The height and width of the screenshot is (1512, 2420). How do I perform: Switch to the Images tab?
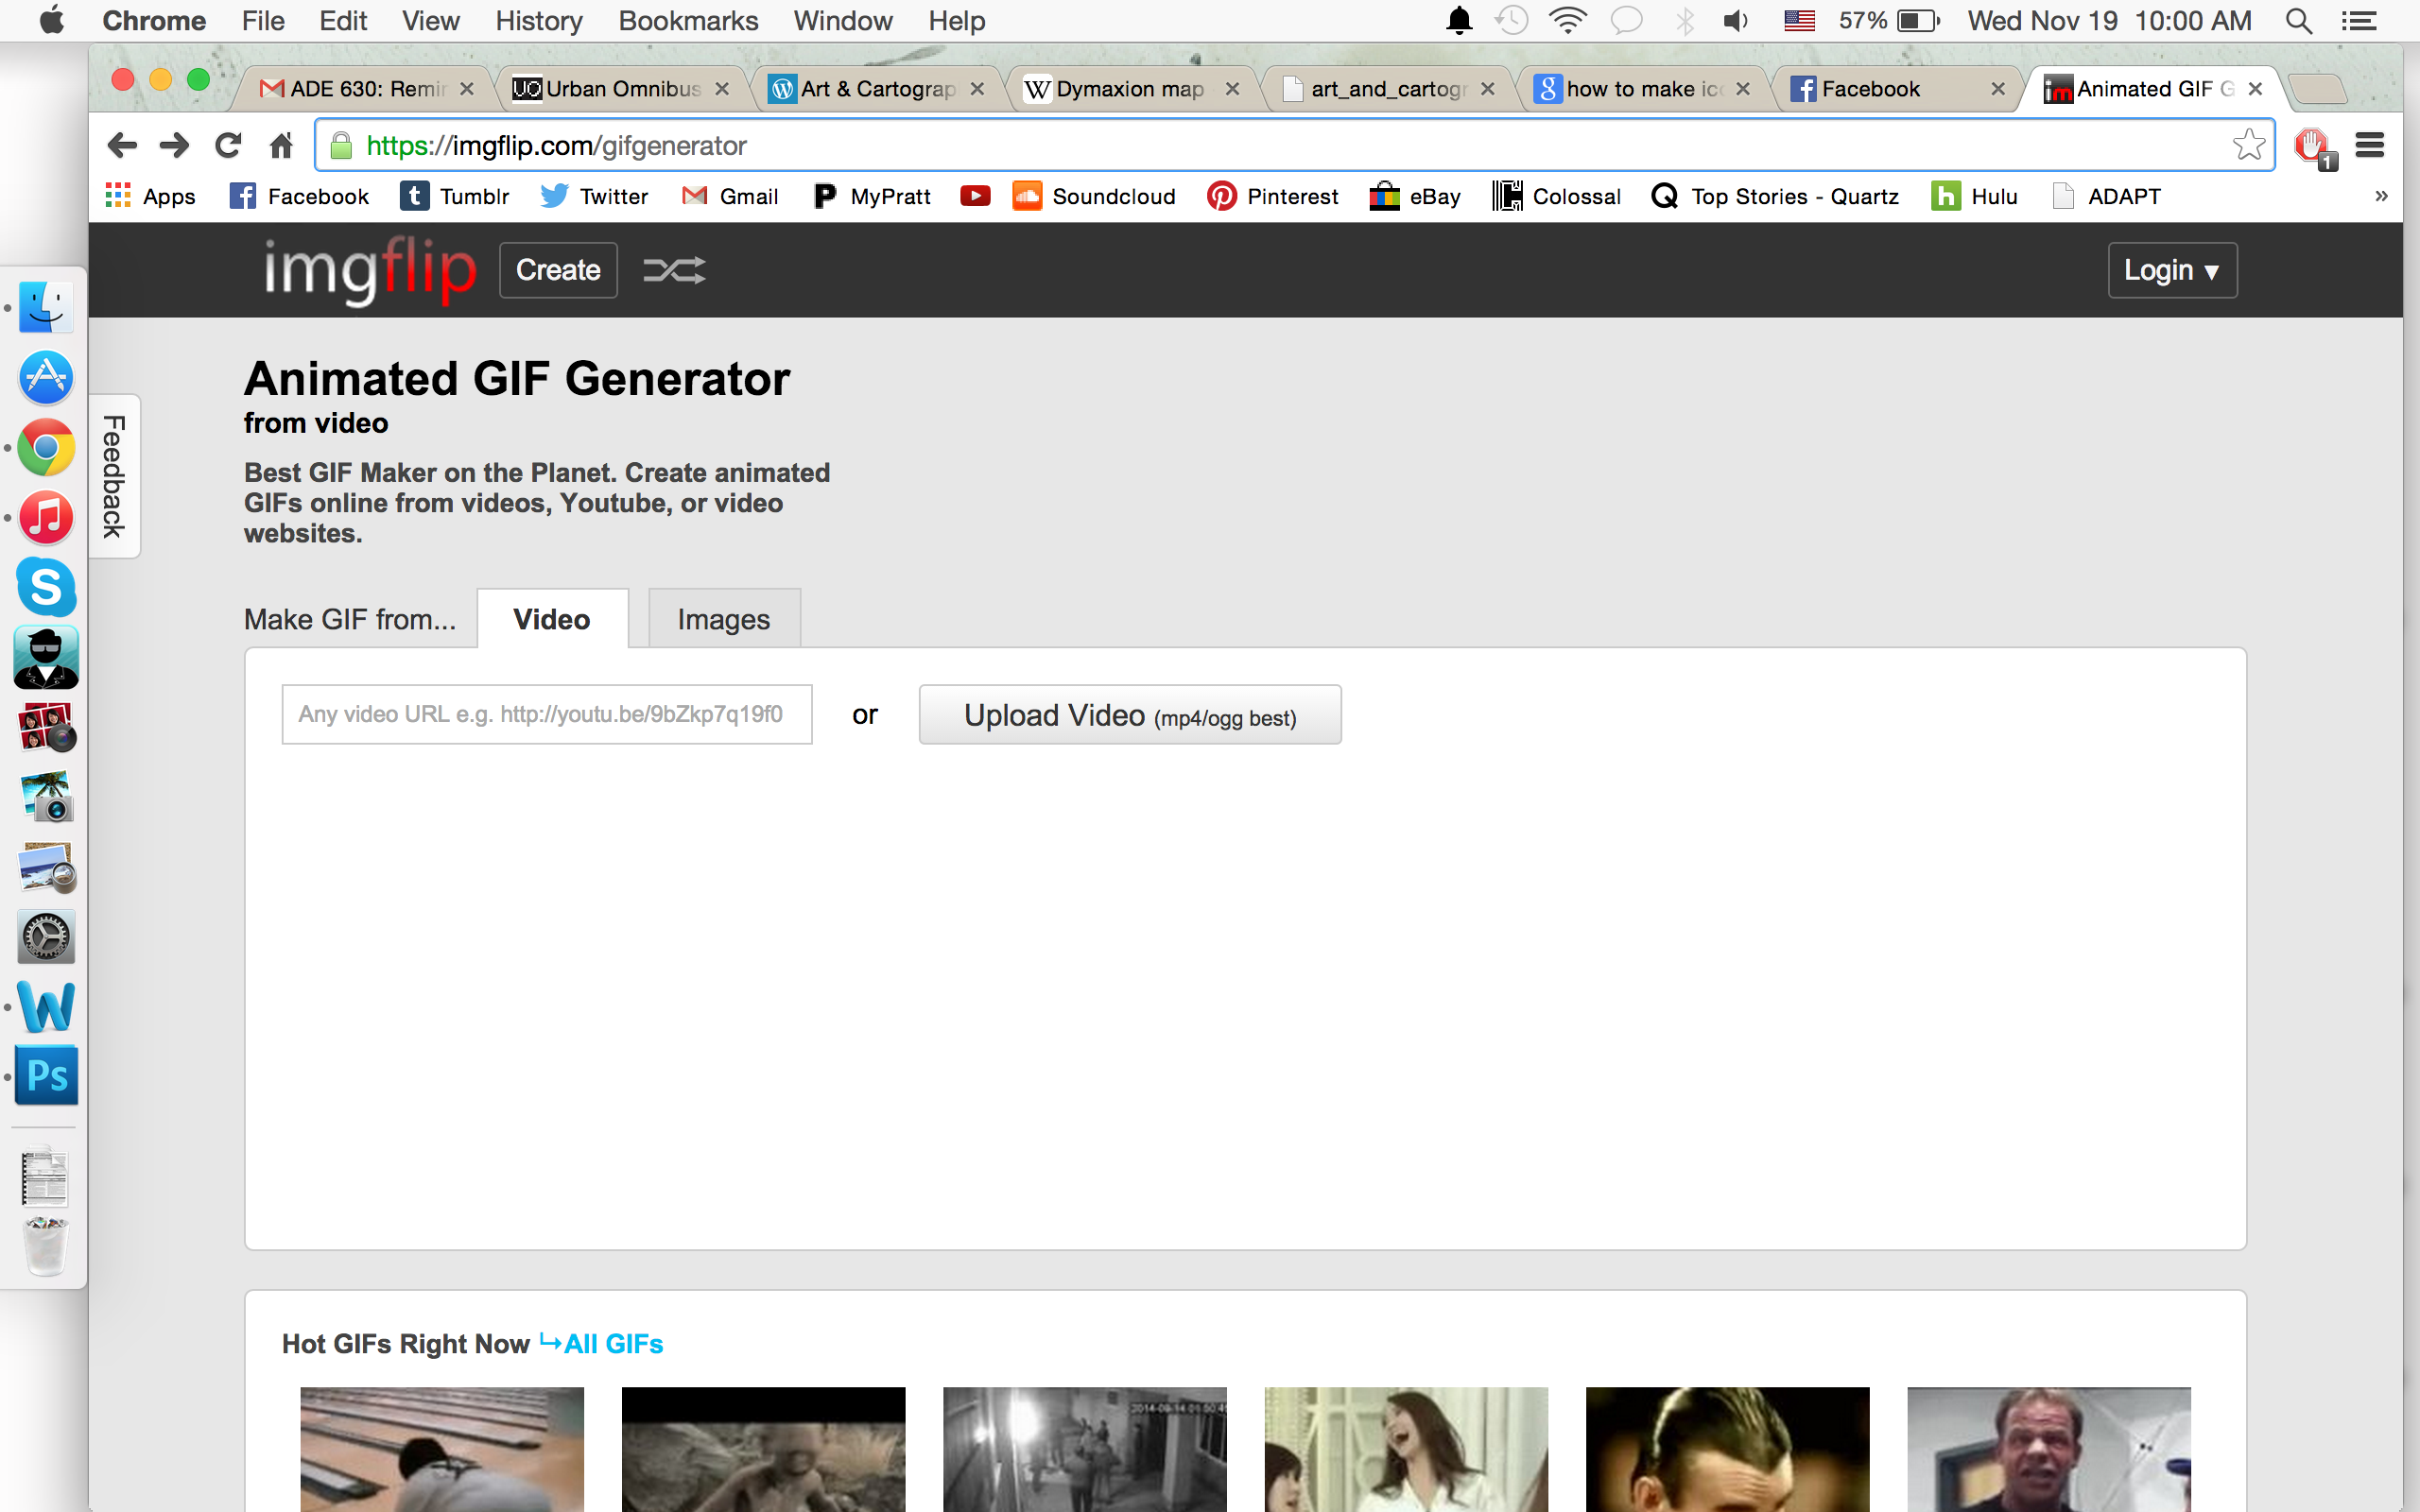point(723,618)
